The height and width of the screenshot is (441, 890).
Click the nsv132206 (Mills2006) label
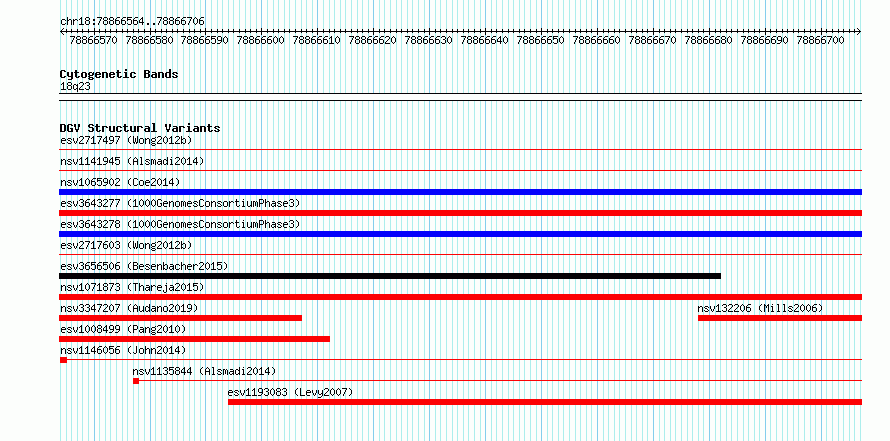coord(760,308)
